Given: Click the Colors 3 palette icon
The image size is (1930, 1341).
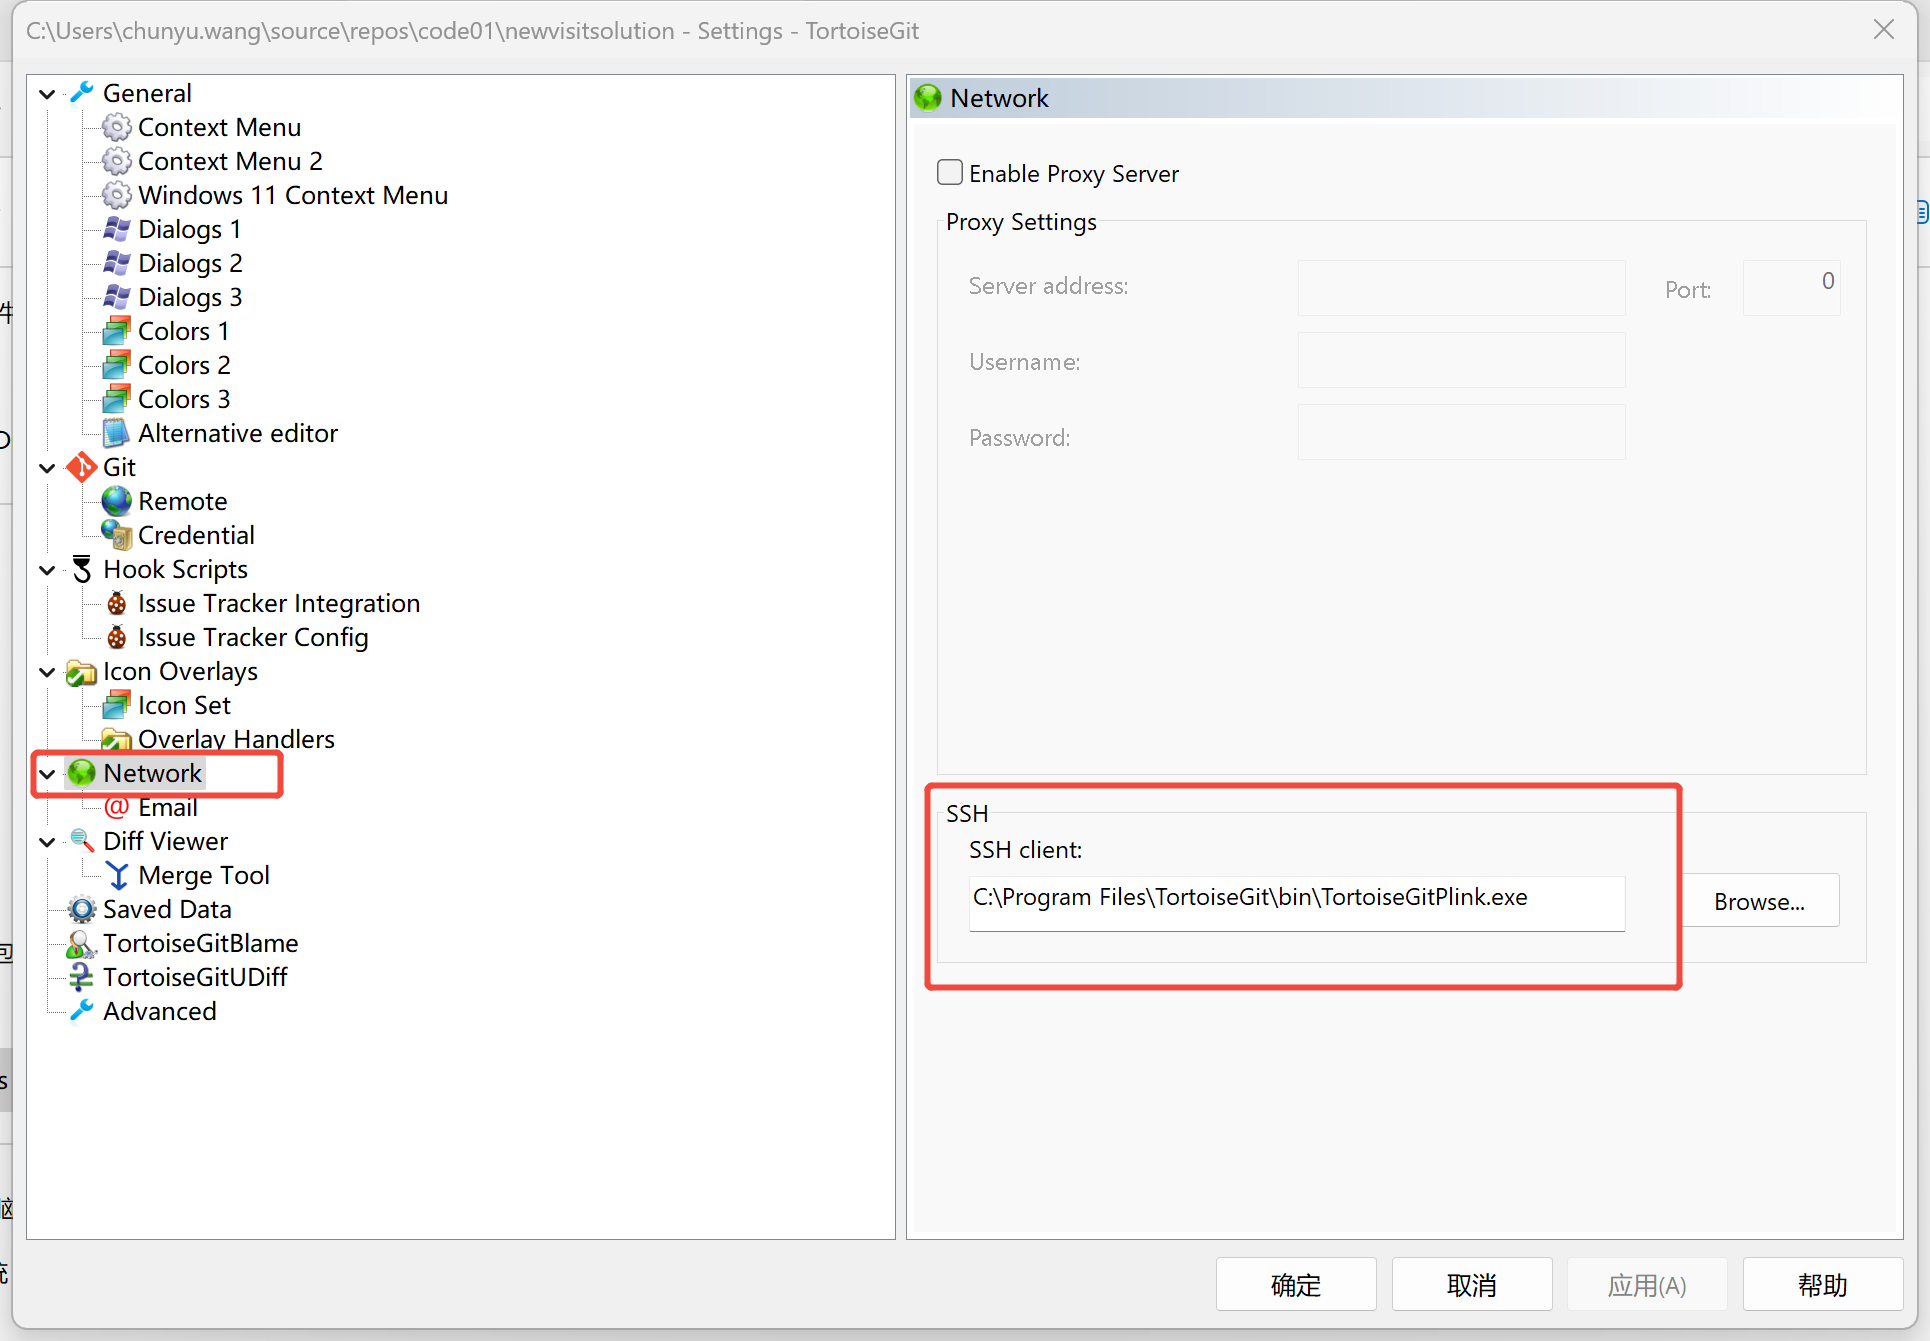Looking at the screenshot, I should [117, 399].
